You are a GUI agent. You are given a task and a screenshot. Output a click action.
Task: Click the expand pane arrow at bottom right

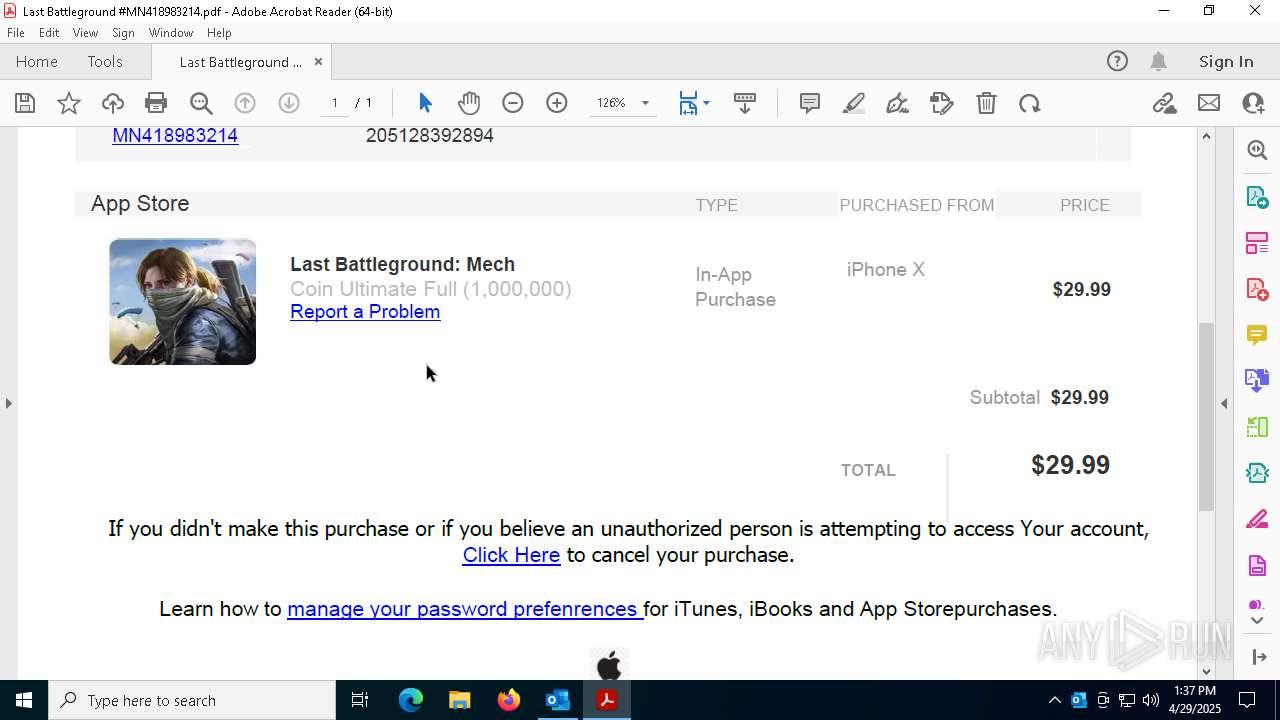pyautogui.click(x=1258, y=657)
